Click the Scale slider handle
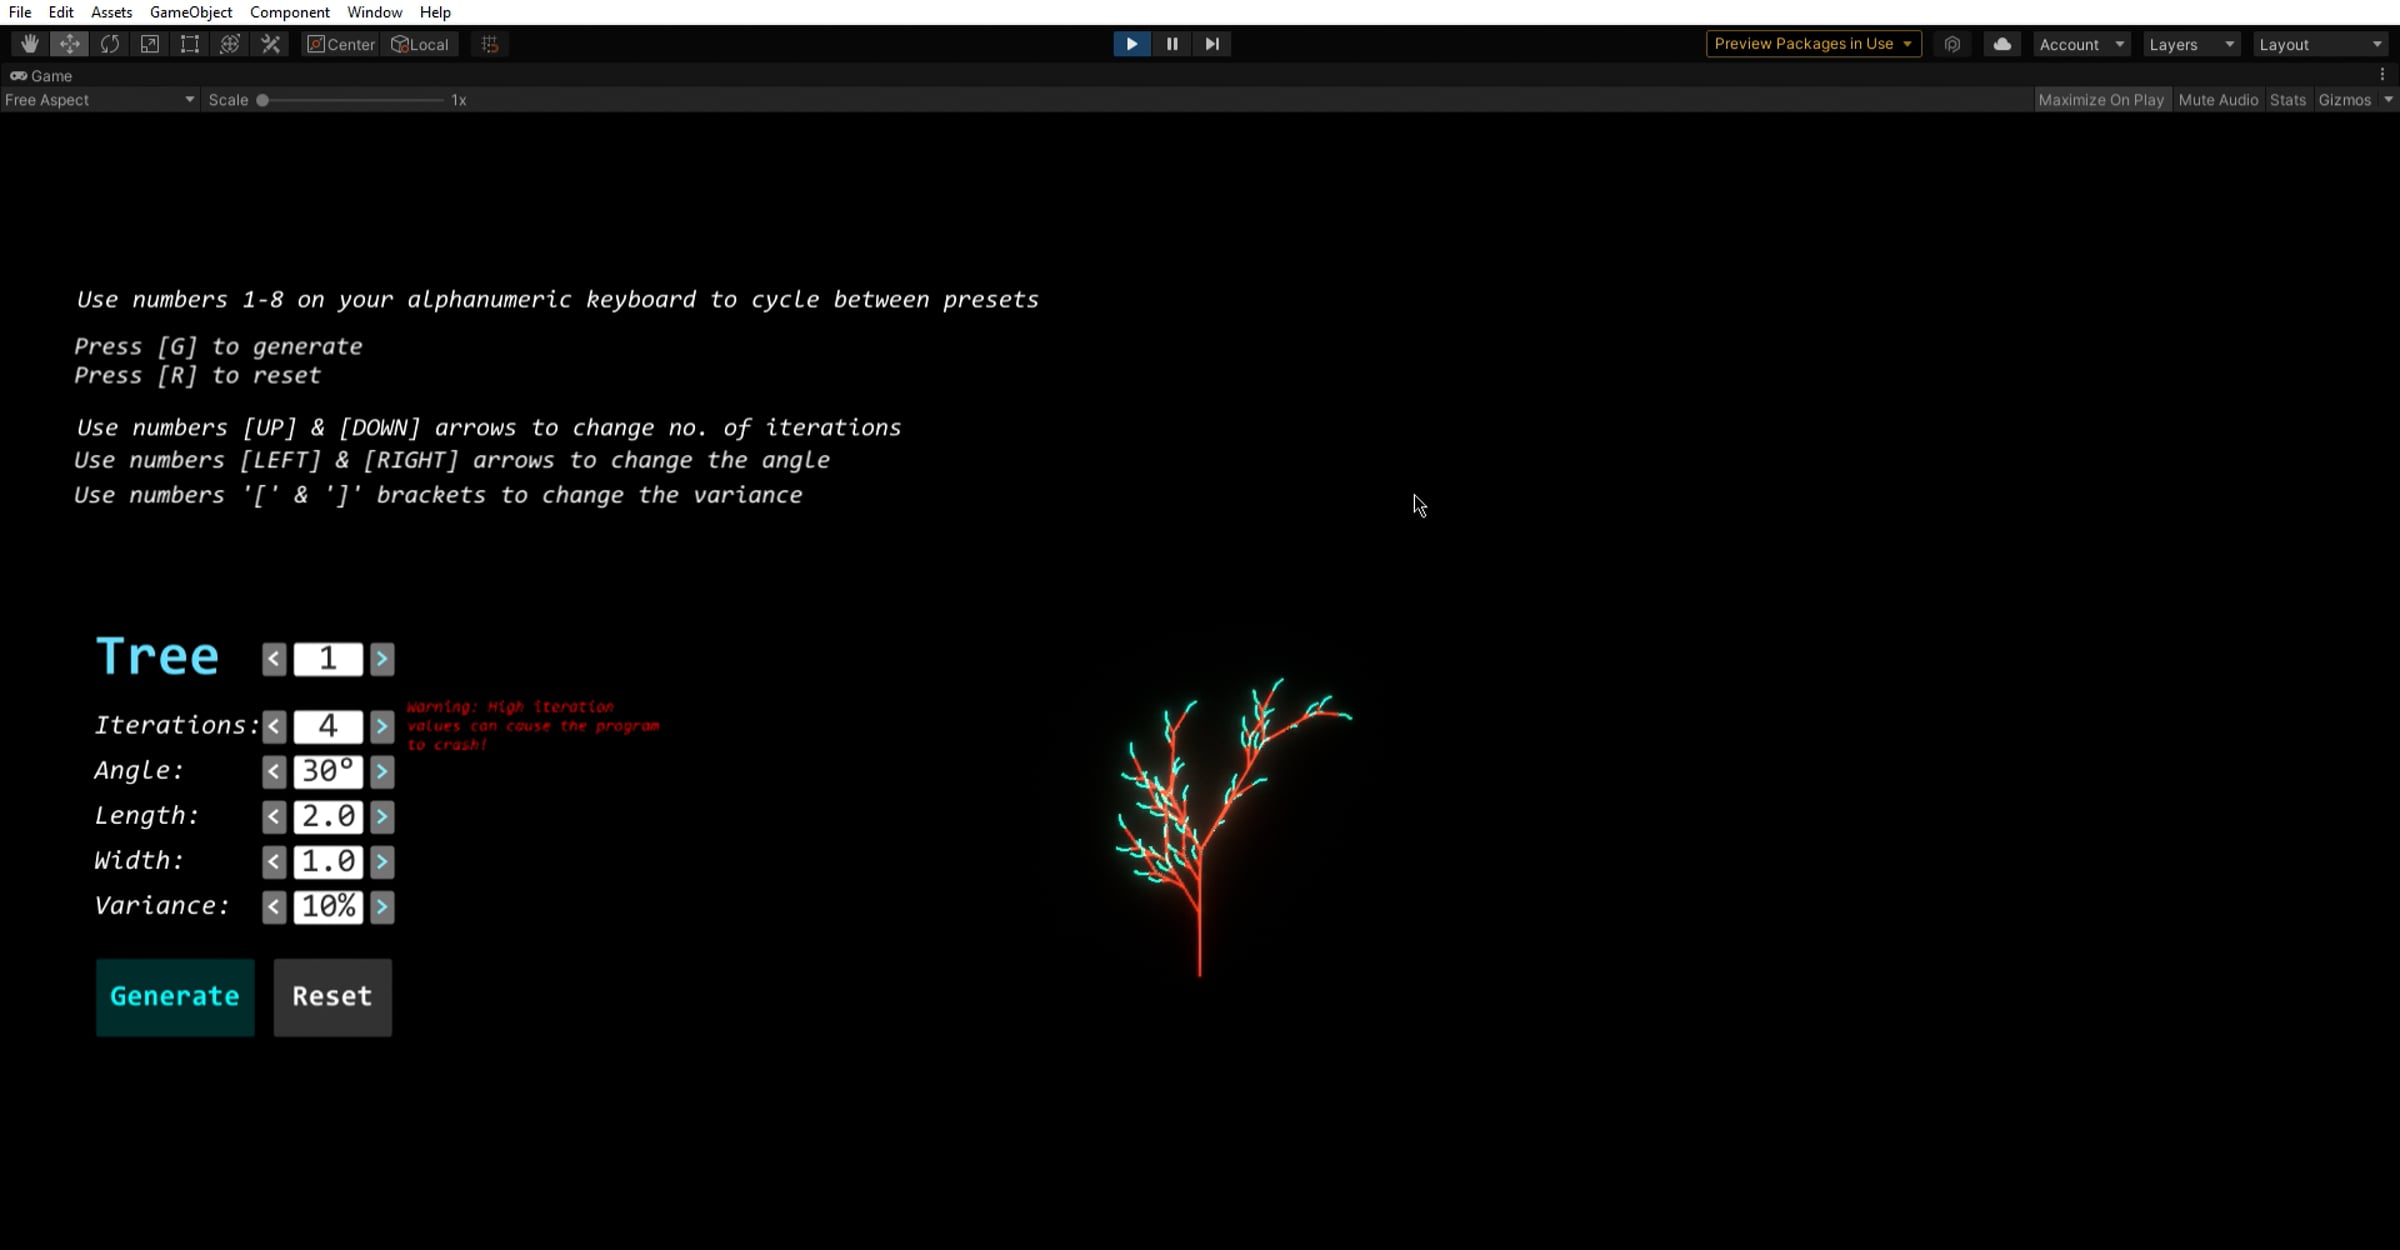The image size is (2400, 1250). 262,100
